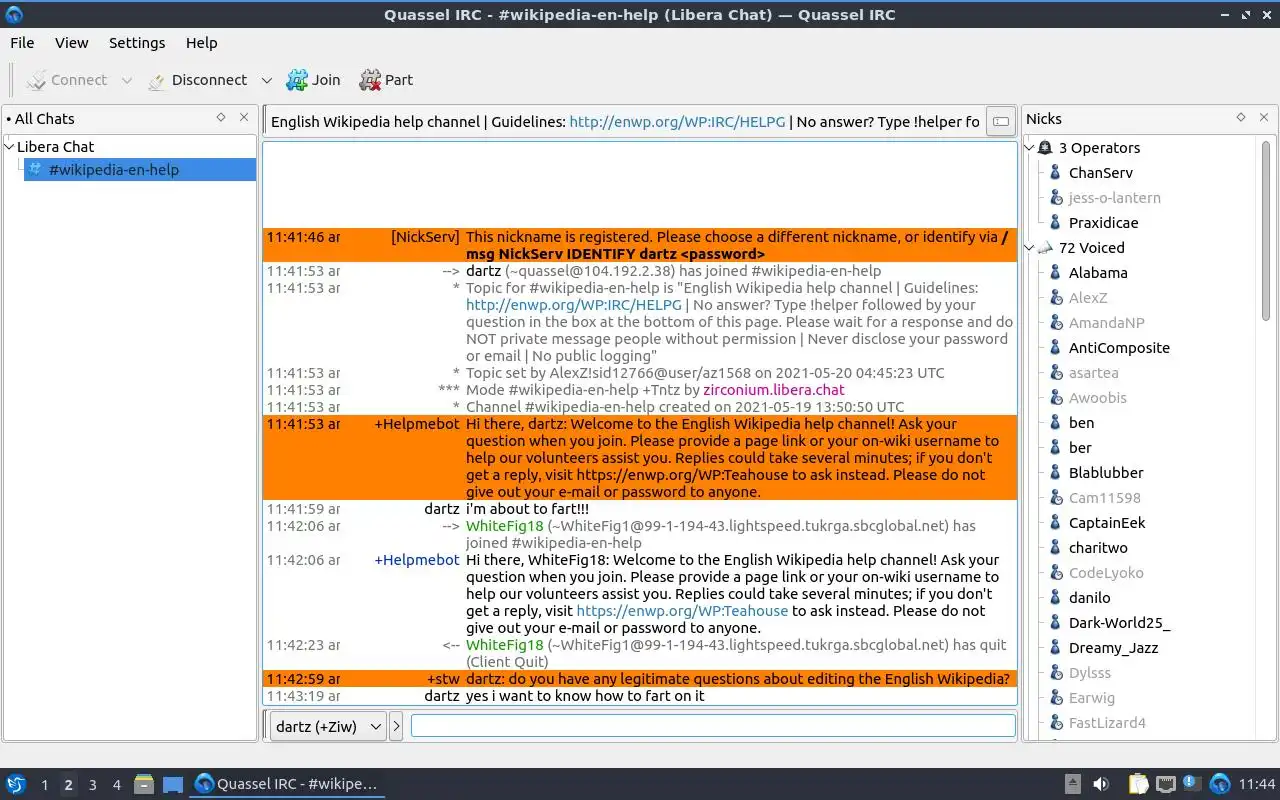Select charitwo in the nick list

pos(1098,548)
